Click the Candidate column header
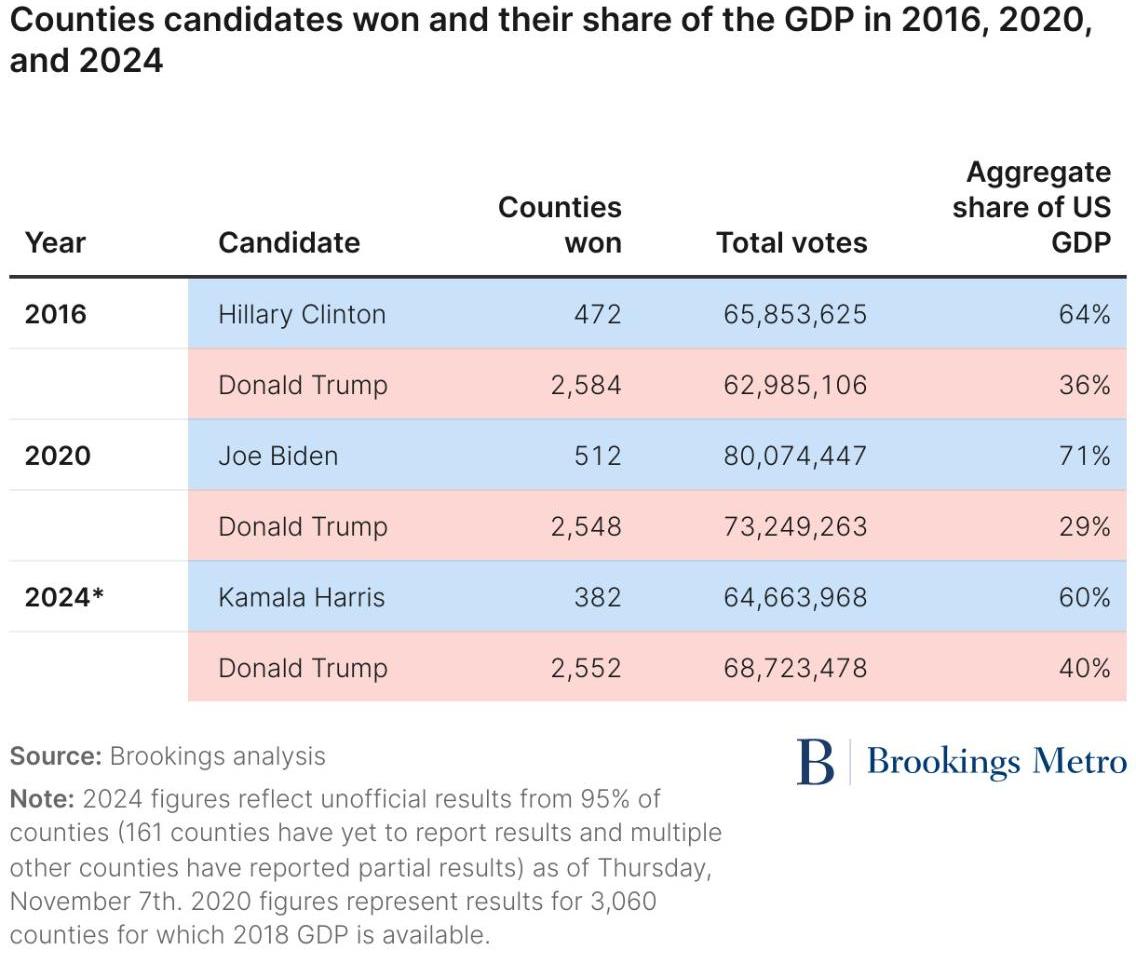1136x955 pixels. tap(289, 242)
